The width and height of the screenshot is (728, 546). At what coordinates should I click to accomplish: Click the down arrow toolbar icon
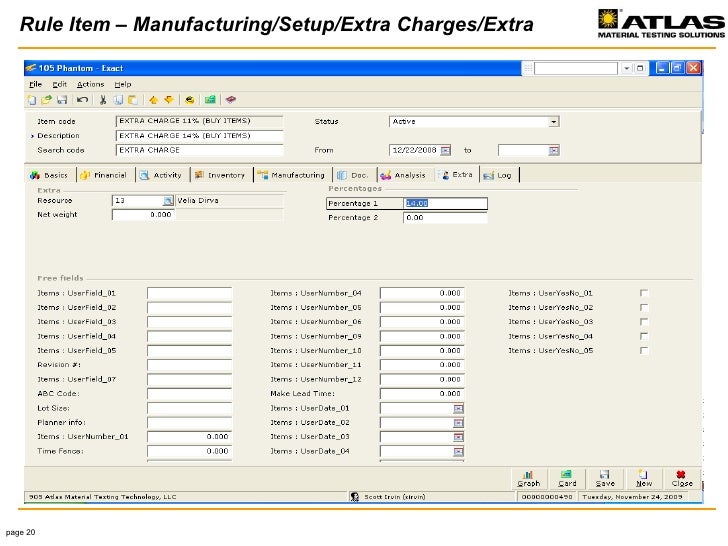[169, 100]
